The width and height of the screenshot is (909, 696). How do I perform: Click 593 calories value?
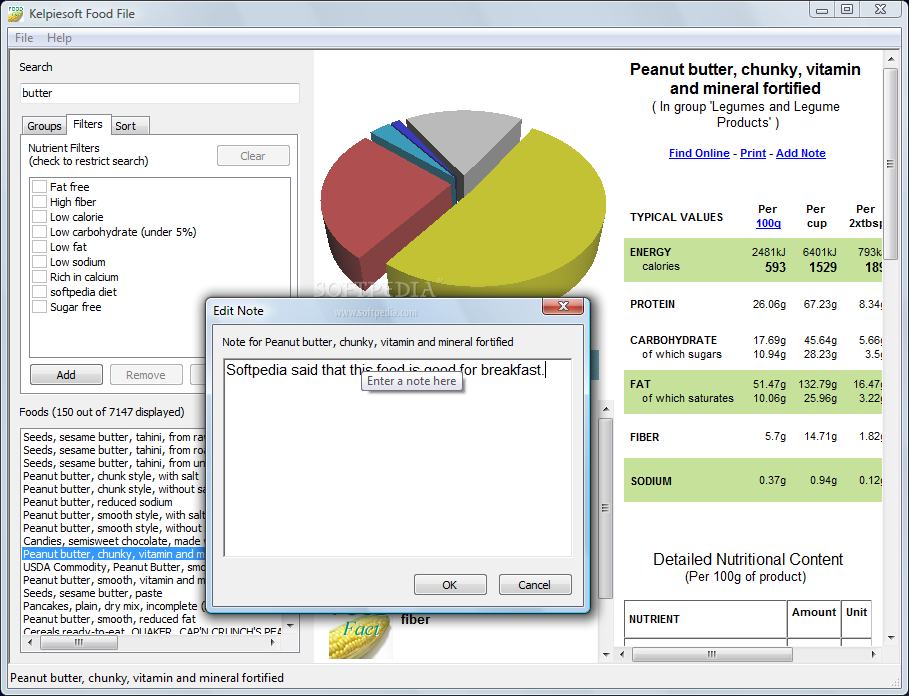point(775,268)
